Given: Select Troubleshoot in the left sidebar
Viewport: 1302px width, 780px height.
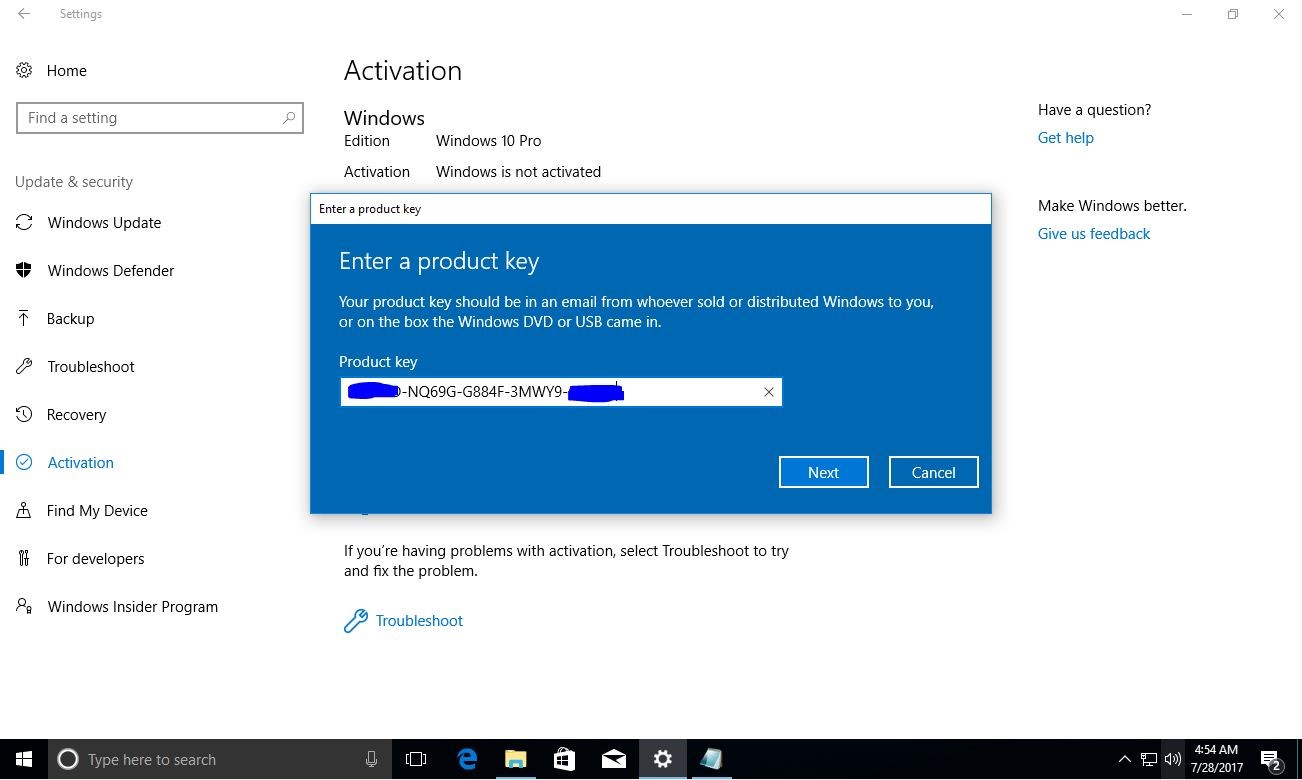Looking at the screenshot, I should point(90,367).
